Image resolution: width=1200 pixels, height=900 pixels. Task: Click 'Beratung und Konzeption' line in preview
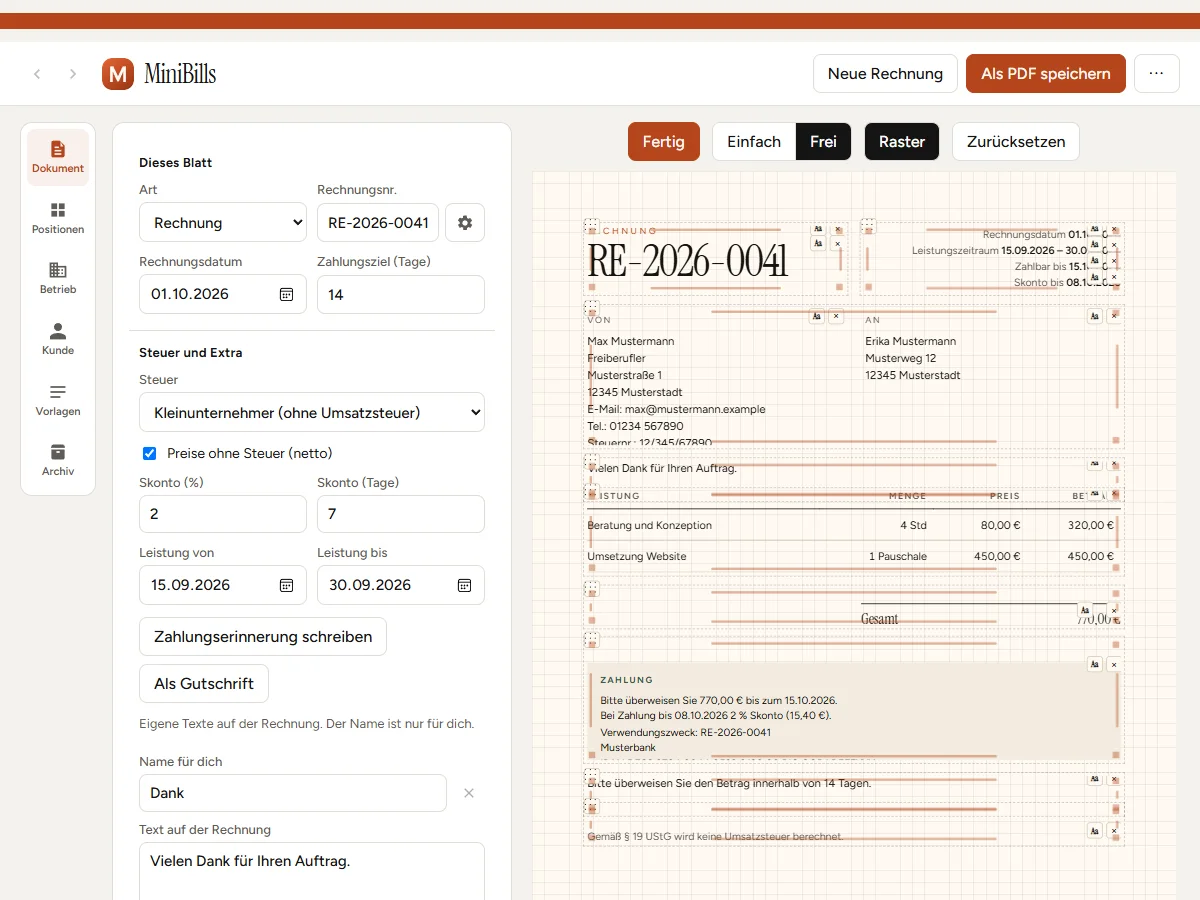pyautogui.click(x=650, y=525)
